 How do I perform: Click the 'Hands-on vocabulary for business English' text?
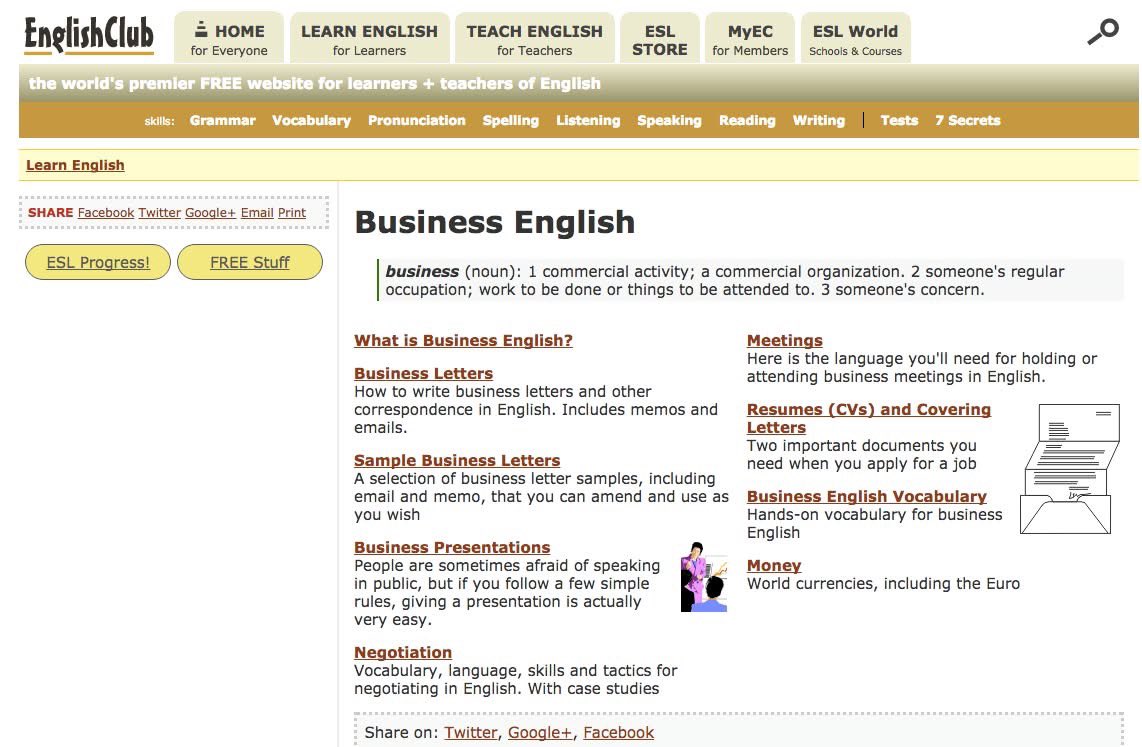click(874, 523)
